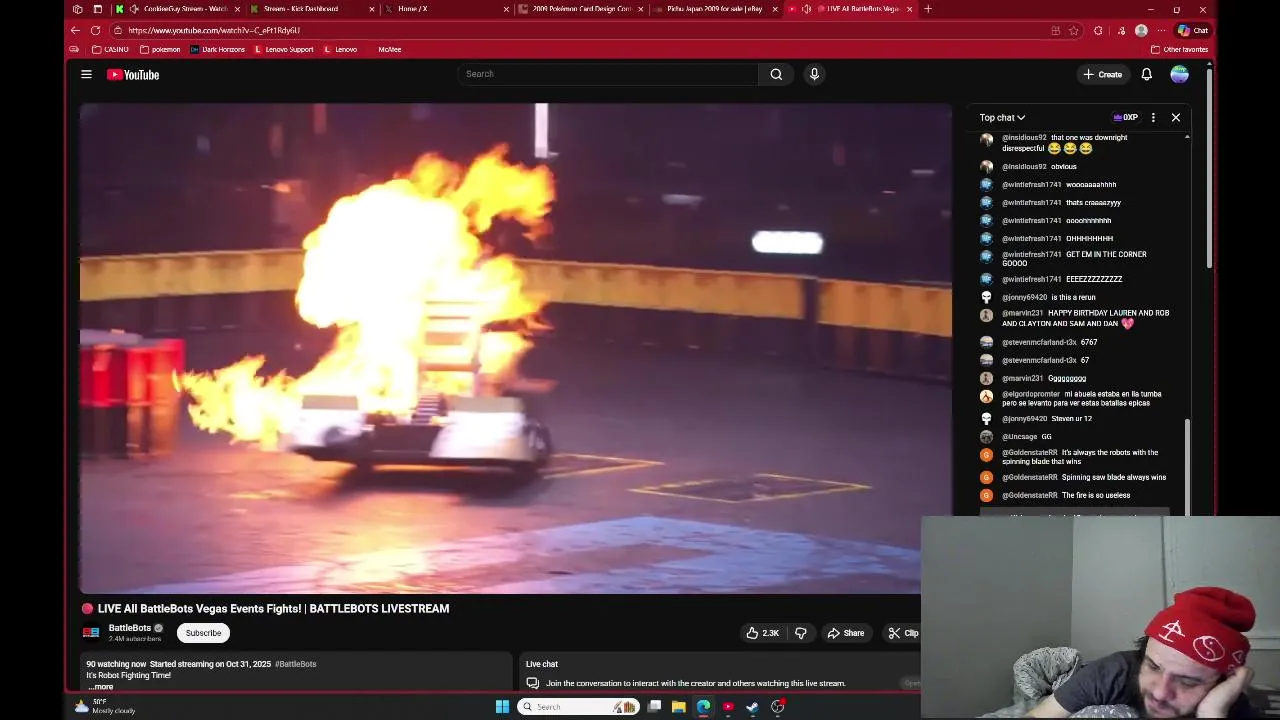Reload the current page
Screen dimensions: 1280x720
pyautogui.click(x=96, y=30)
